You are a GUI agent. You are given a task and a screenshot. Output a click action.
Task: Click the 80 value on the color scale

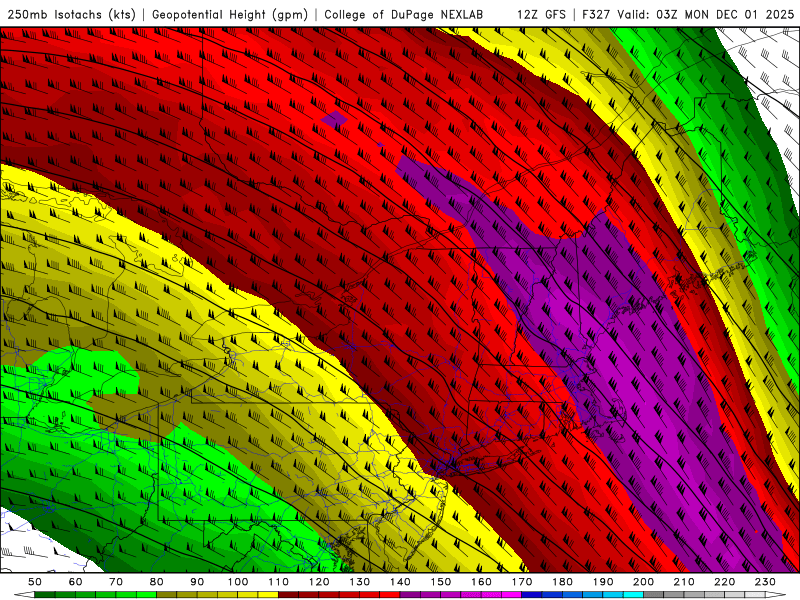coord(157,582)
